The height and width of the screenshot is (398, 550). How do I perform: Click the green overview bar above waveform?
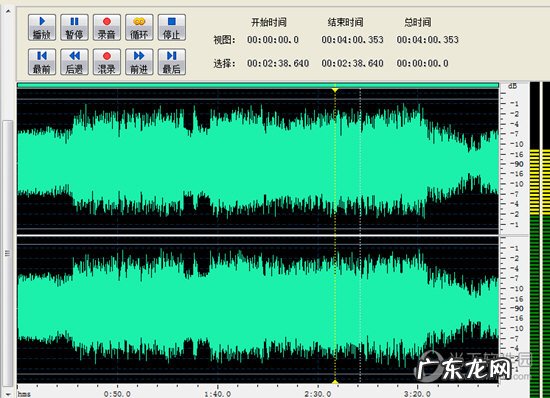click(x=257, y=85)
